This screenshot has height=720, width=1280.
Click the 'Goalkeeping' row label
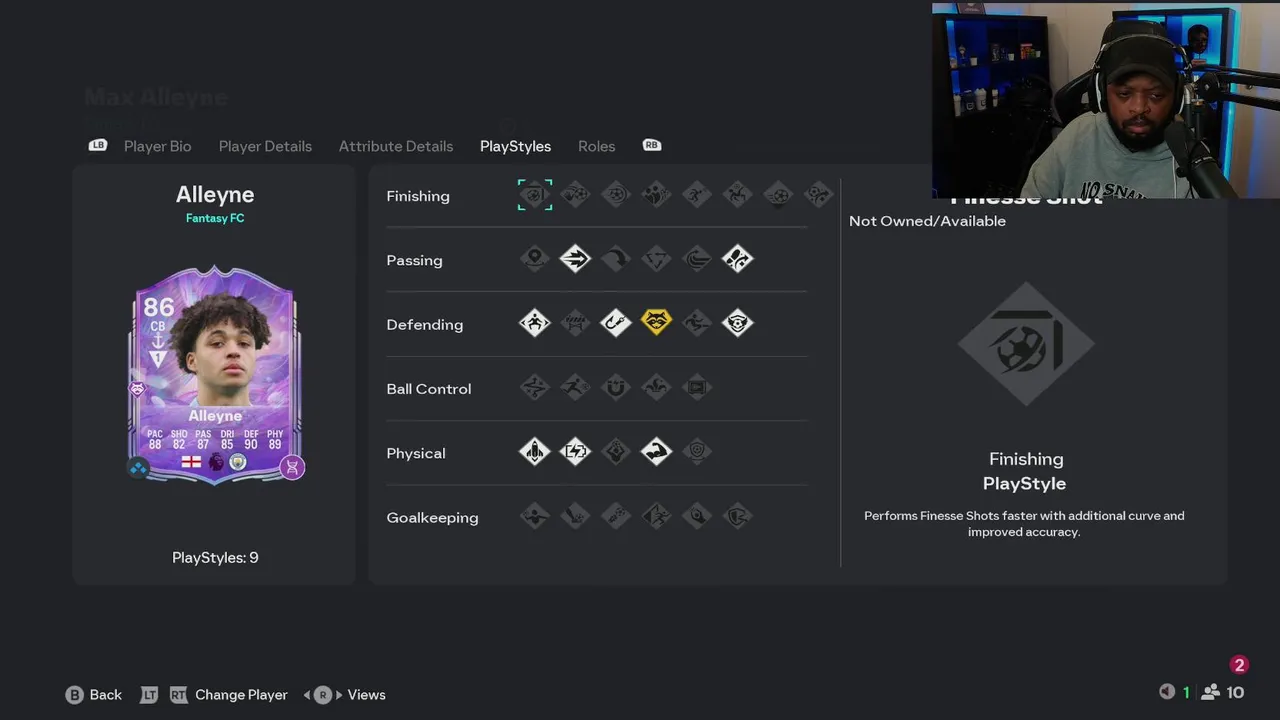coord(432,517)
